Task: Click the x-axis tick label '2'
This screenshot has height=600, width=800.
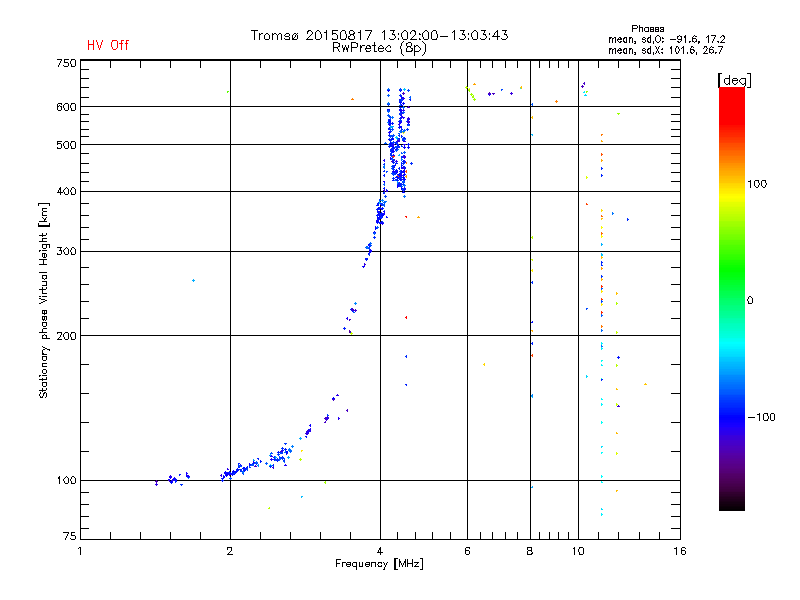Action: [x=230, y=551]
